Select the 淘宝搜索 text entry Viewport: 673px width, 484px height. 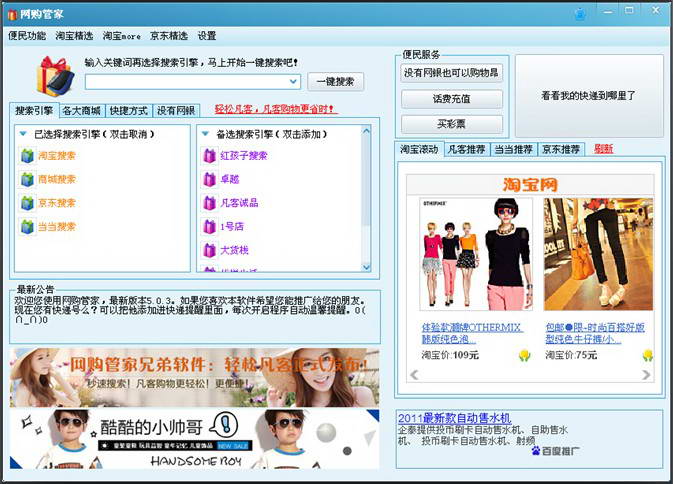(x=57, y=156)
